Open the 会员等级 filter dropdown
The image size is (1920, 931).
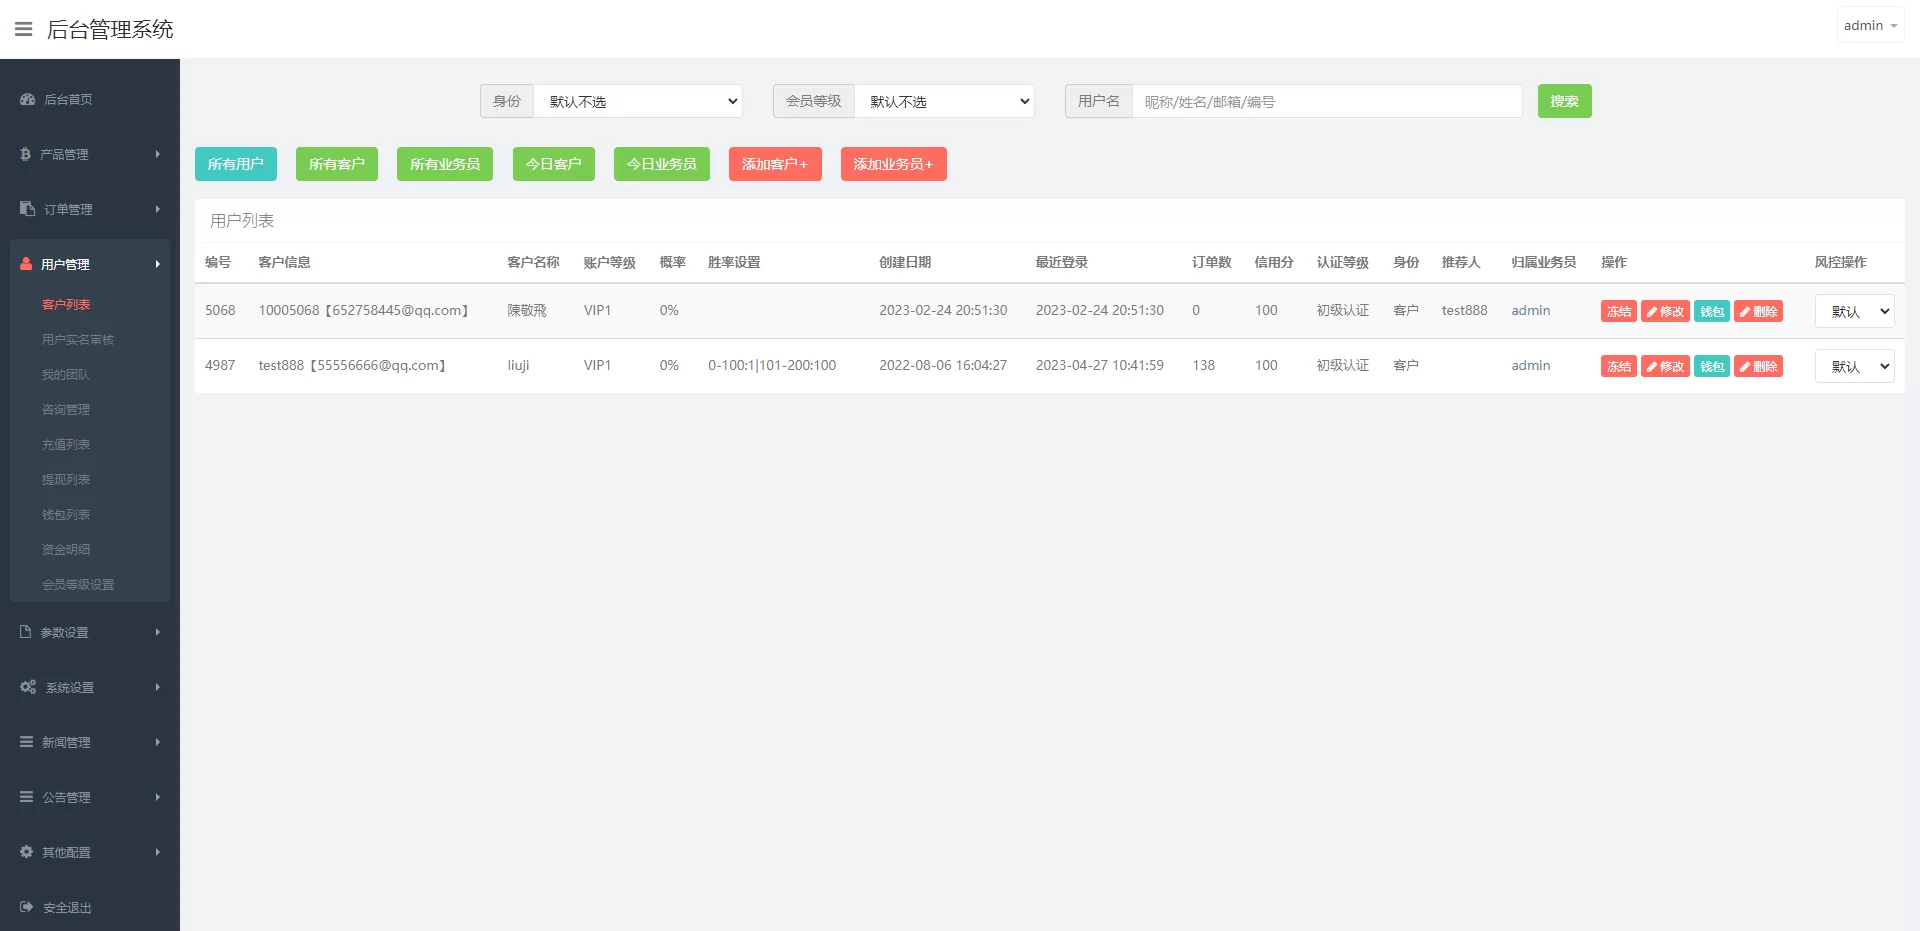(944, 101)
